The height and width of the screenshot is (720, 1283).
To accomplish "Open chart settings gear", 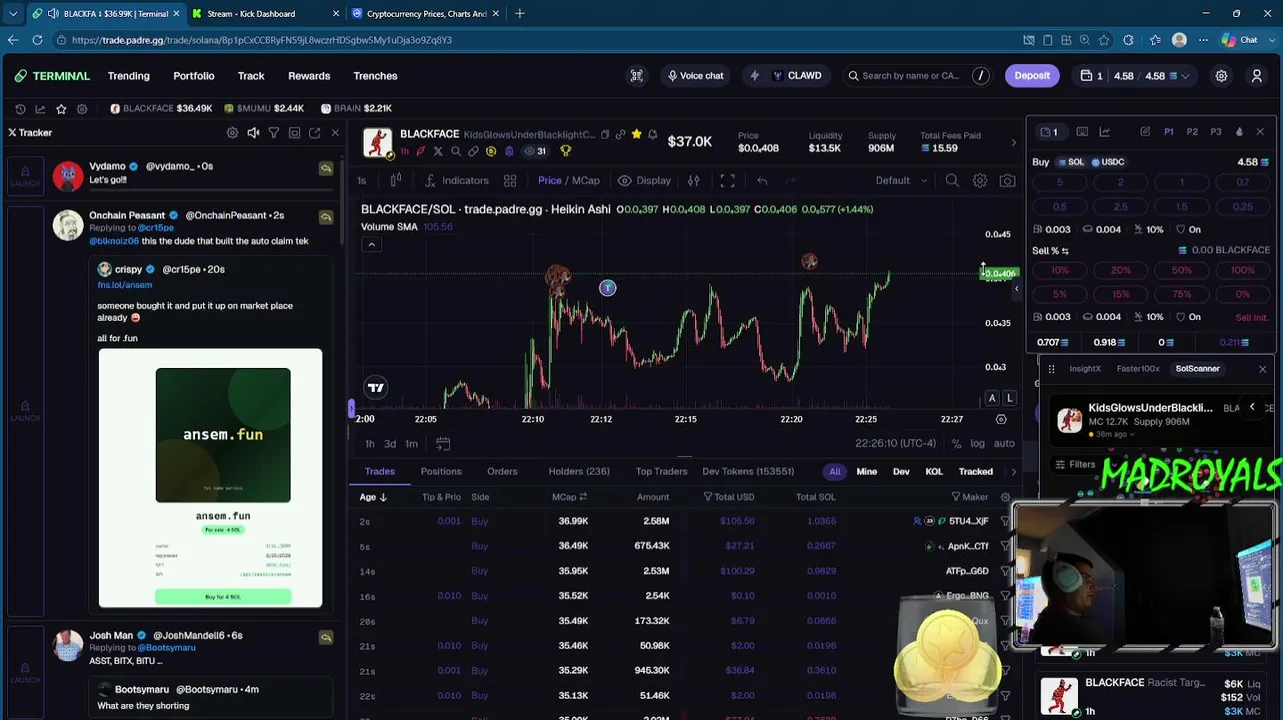I will tap(980, 181).
